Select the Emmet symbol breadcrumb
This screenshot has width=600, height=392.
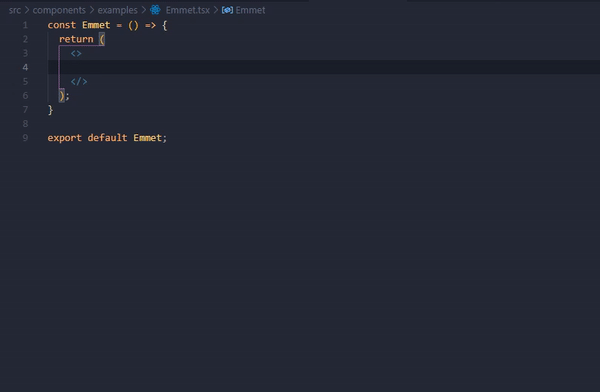[x=250, y=10]
